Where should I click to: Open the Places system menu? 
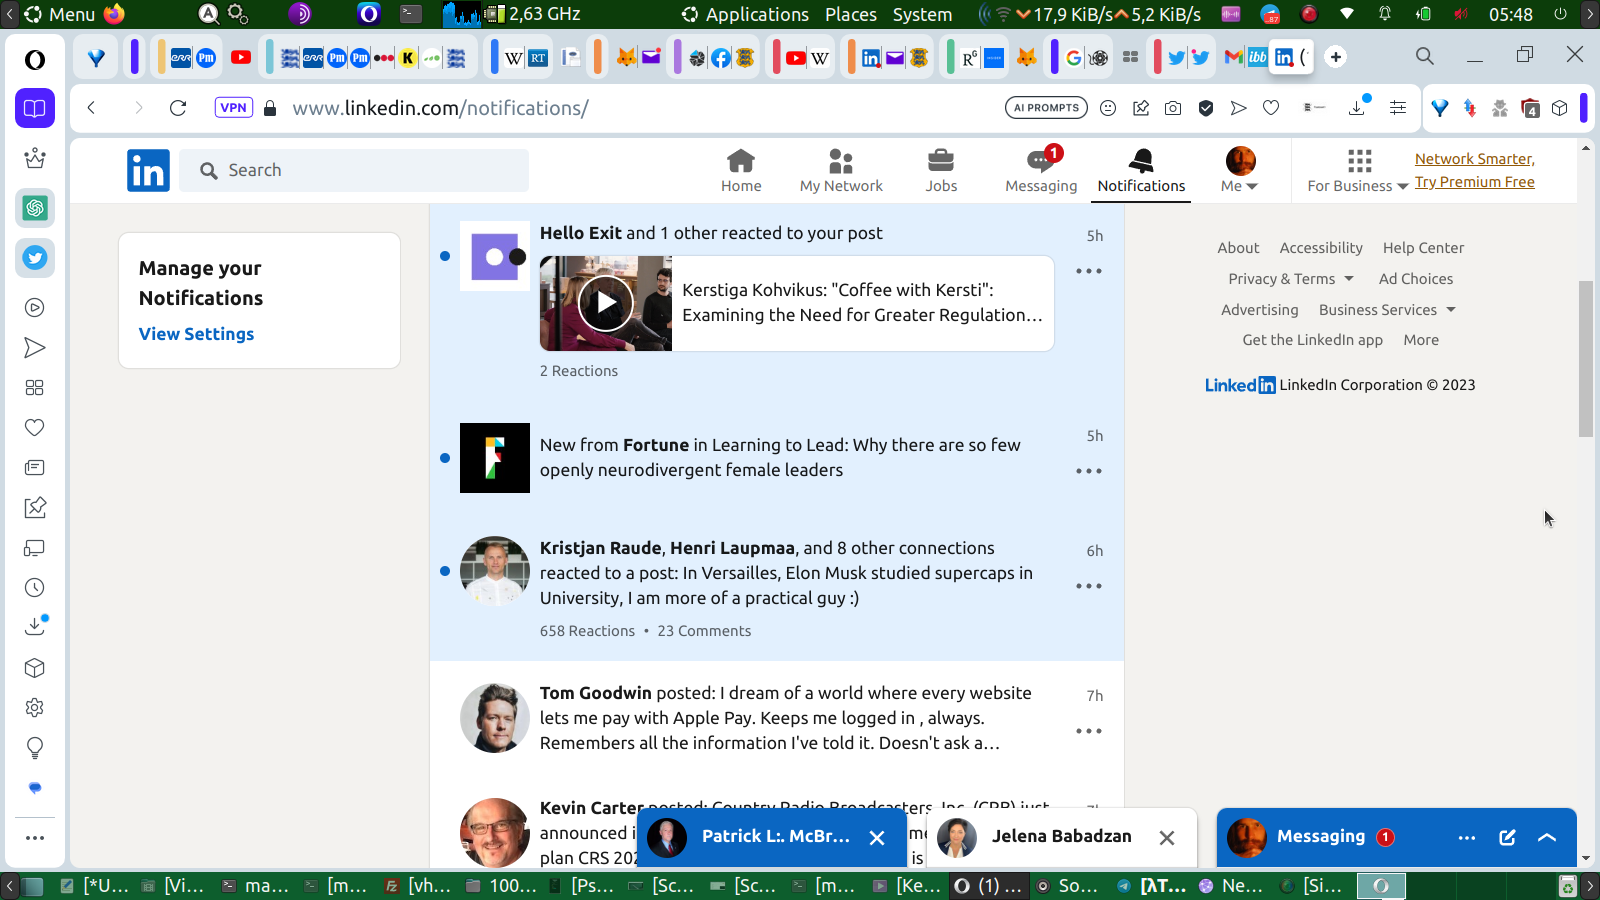coord(851,14)
